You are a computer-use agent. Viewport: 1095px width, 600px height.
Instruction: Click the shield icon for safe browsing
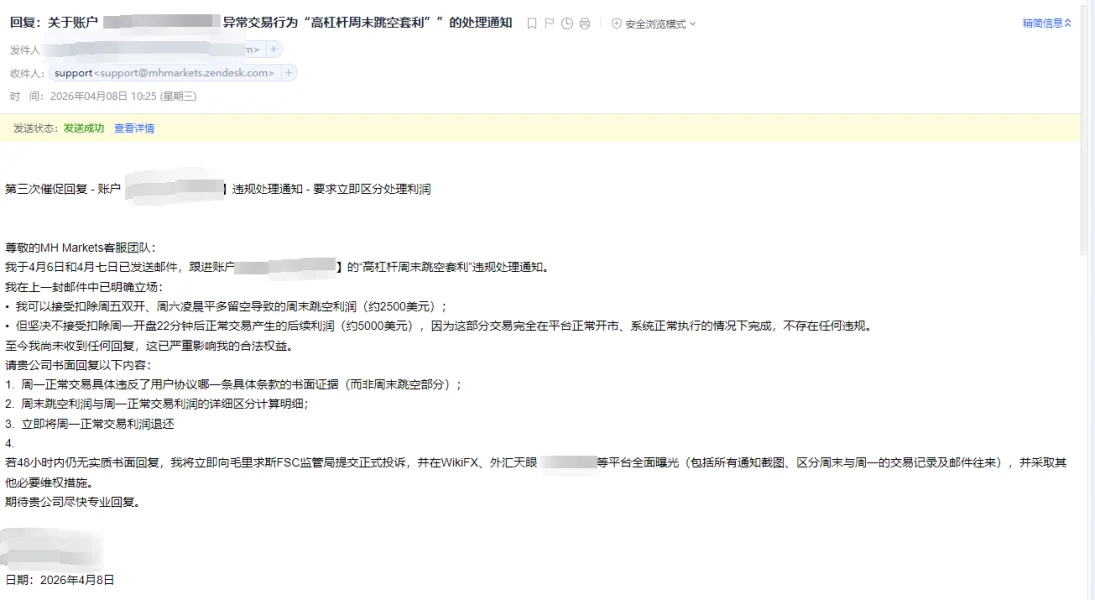pyautogui.click(x=617, y=24)
